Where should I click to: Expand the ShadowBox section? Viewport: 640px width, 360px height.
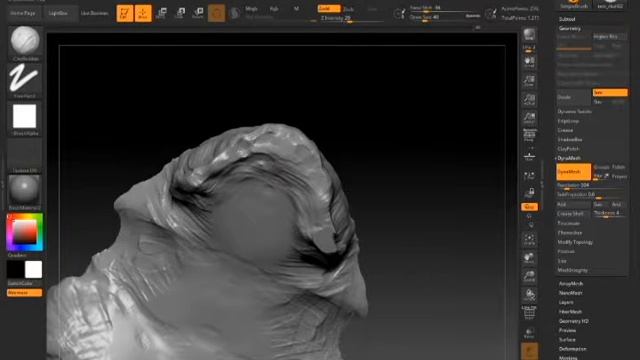point(570,140)
